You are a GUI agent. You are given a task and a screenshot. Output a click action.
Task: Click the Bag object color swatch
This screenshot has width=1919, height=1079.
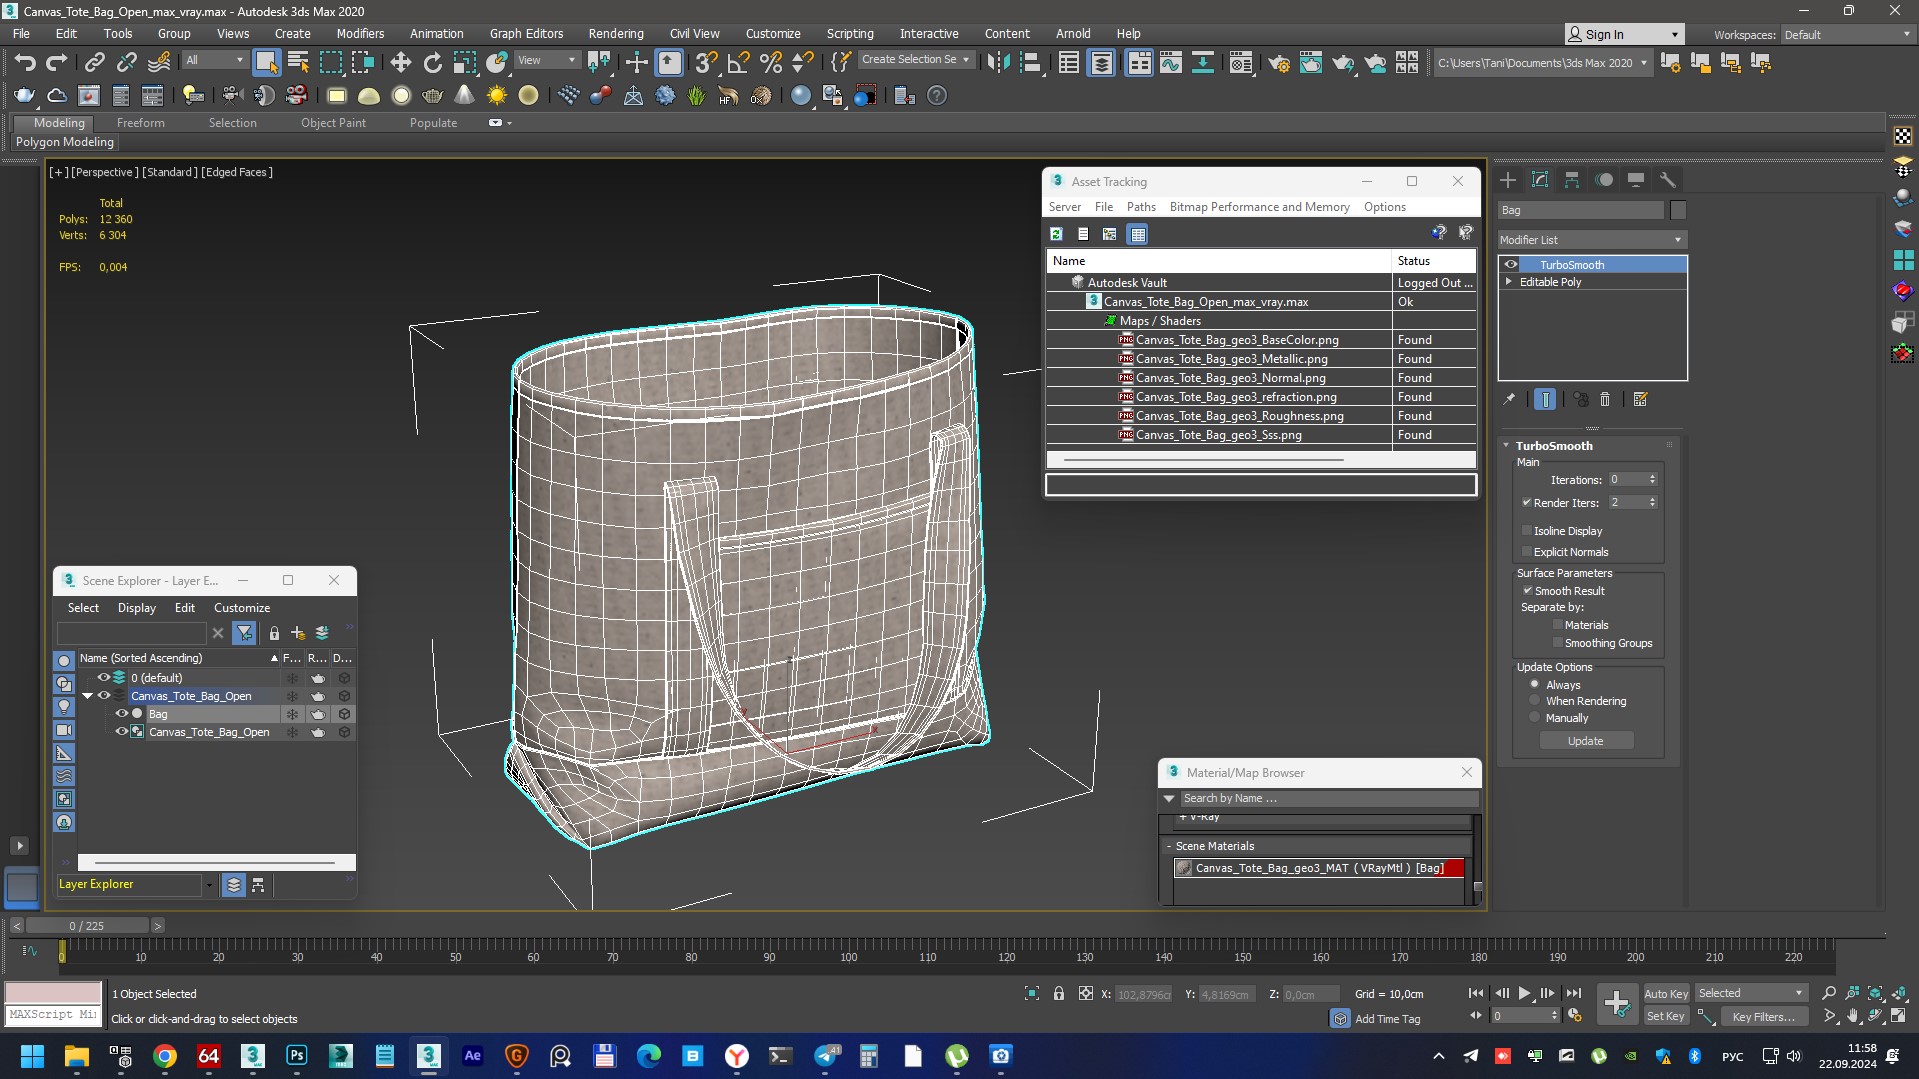pos(1678,210)
